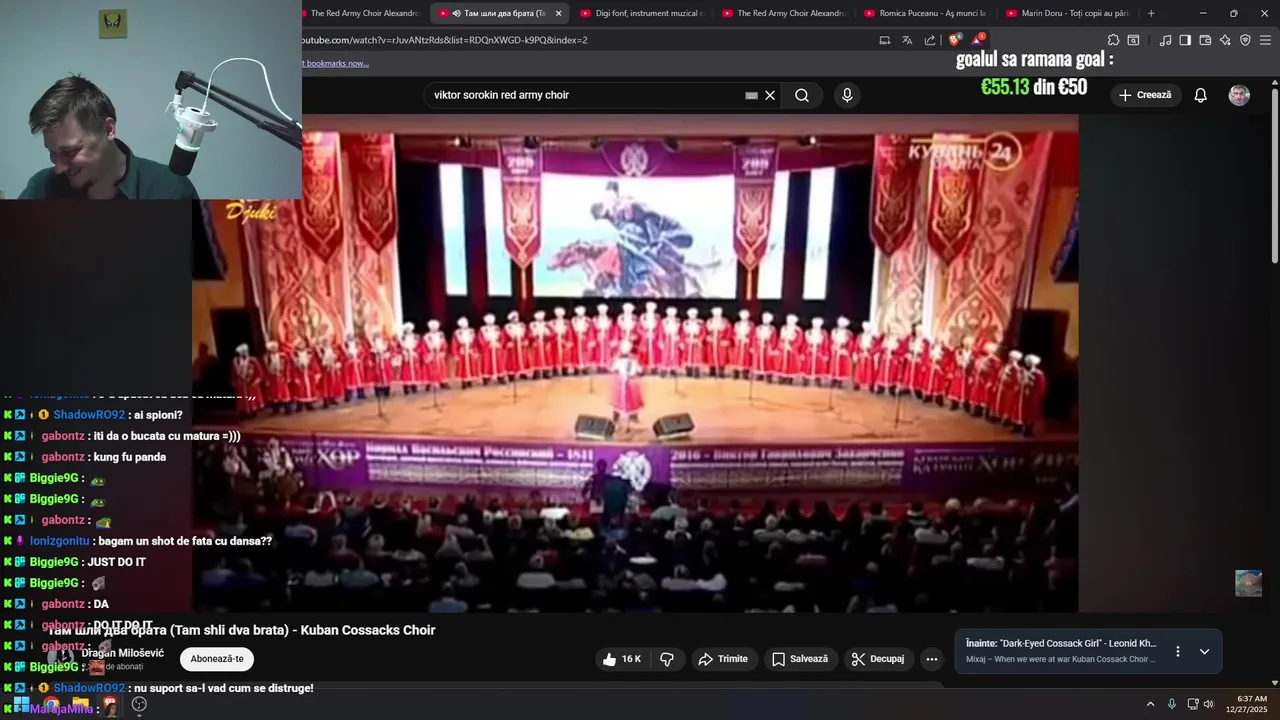Open the more actions three-dot button below the video

pyautogui.click(x=931, y=659)
